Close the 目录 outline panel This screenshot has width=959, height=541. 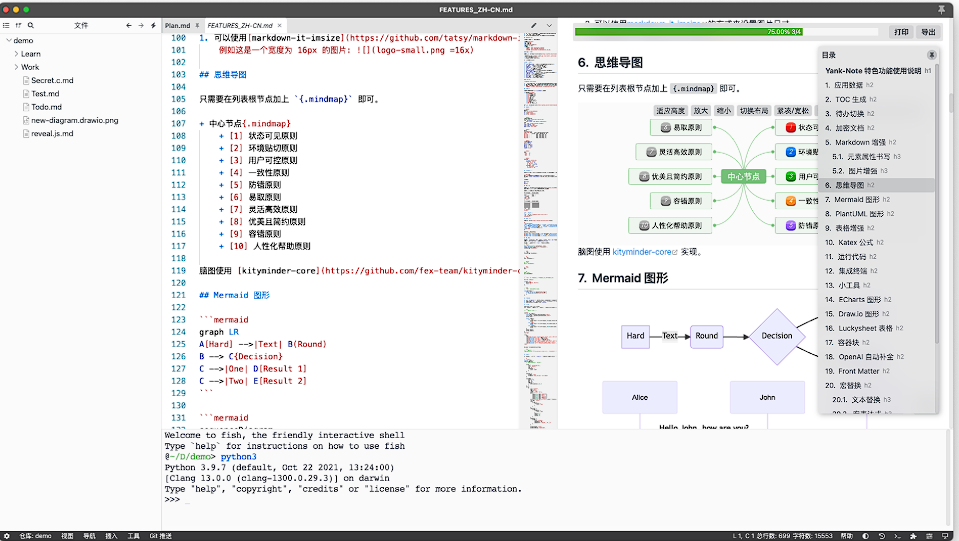click(931, 55)
